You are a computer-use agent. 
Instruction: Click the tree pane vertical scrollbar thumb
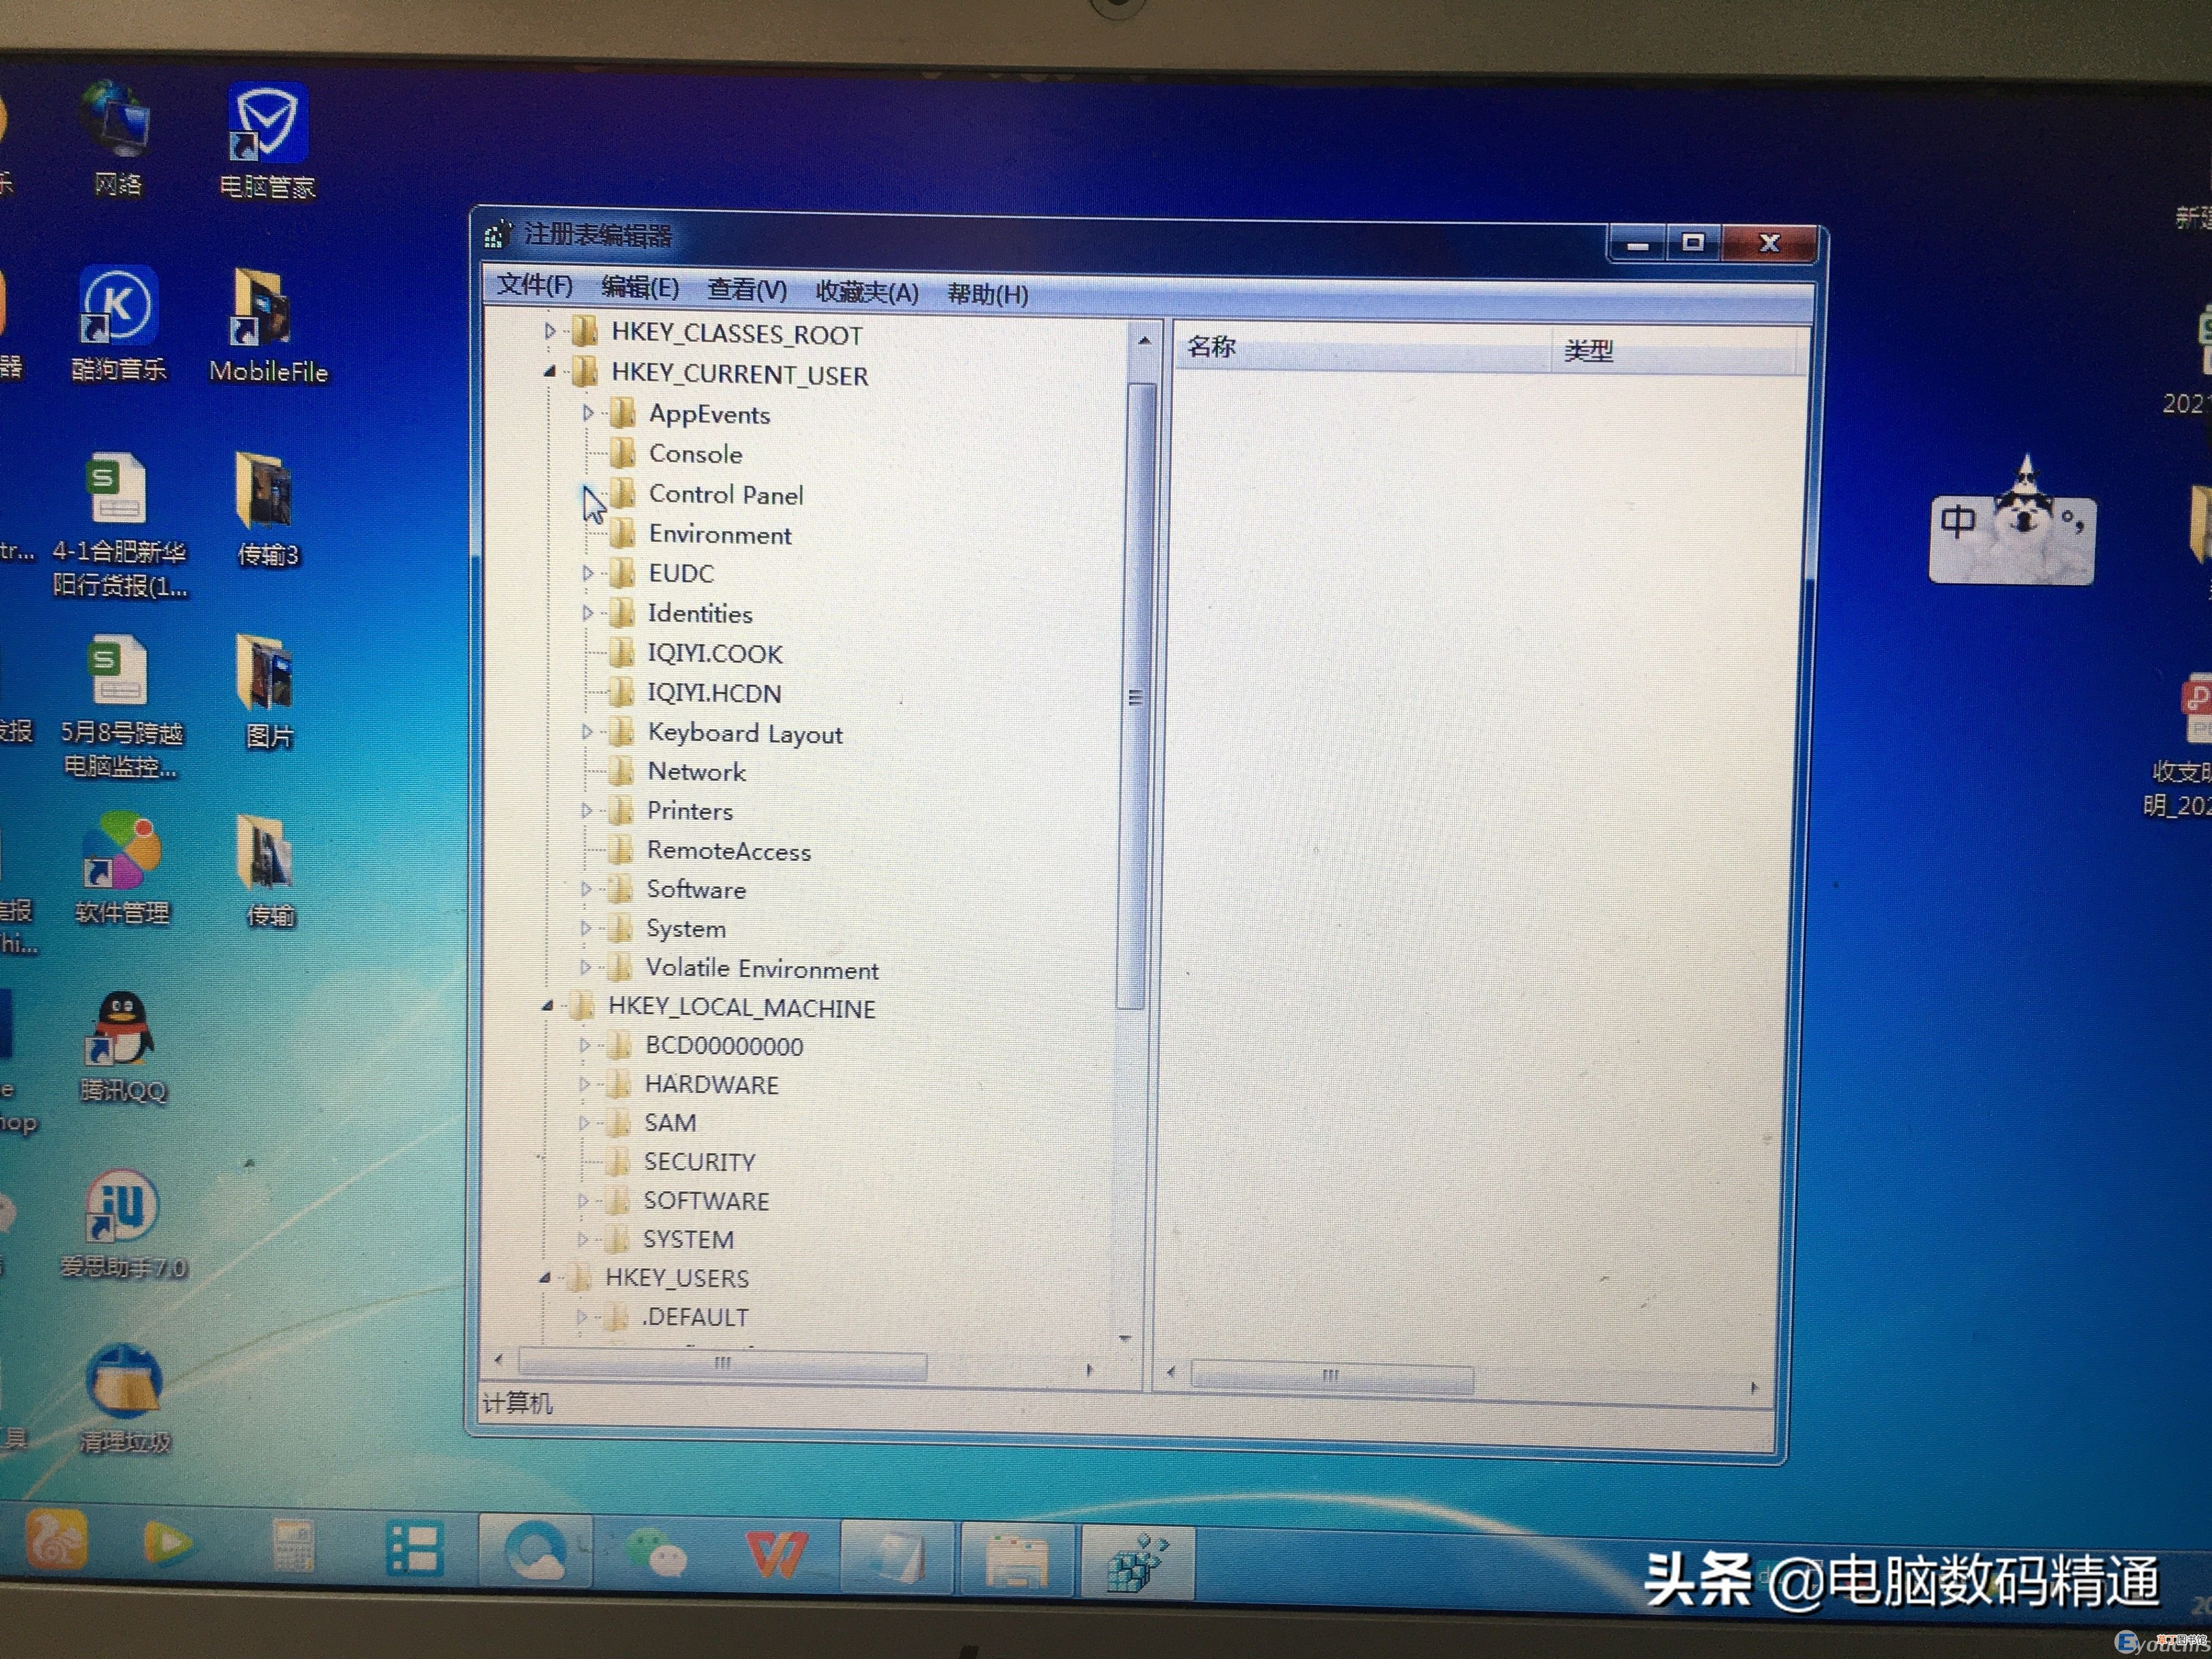tap(1135, 696)
